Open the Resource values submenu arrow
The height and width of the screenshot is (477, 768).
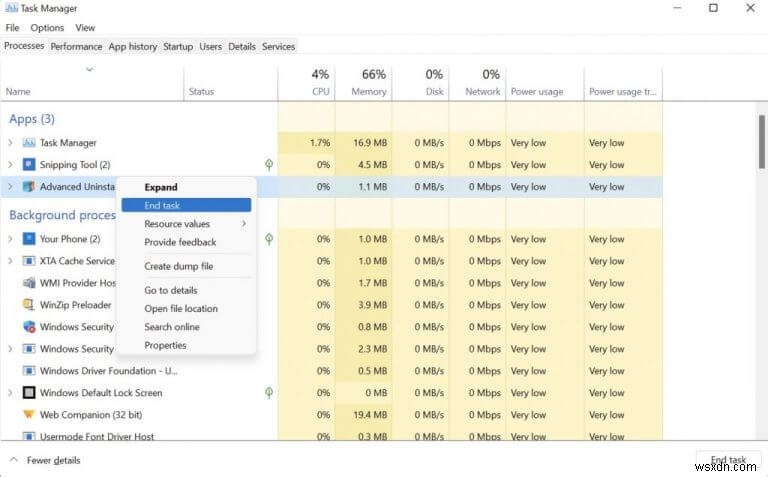click(x=244, y=224)
